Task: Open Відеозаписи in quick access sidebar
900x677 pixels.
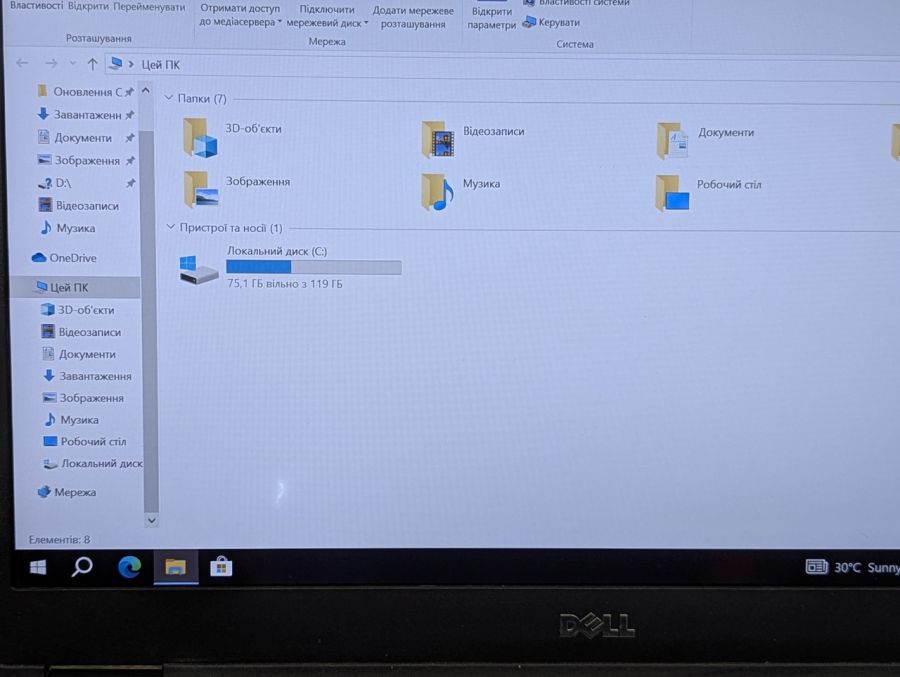Action: tap(79, 206)
